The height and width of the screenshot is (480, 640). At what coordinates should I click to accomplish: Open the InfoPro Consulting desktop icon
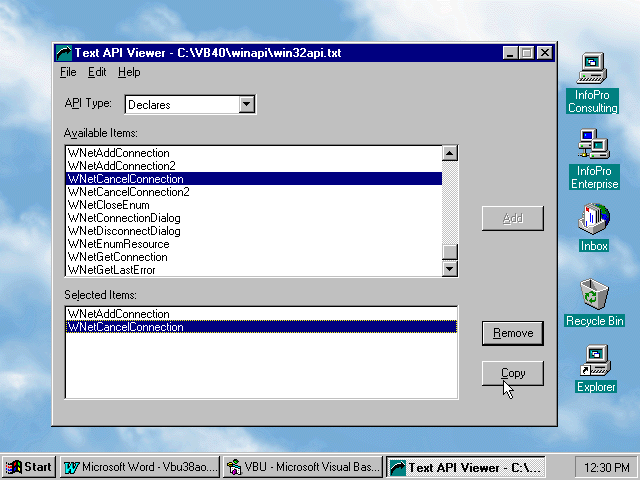click(593, 69)
